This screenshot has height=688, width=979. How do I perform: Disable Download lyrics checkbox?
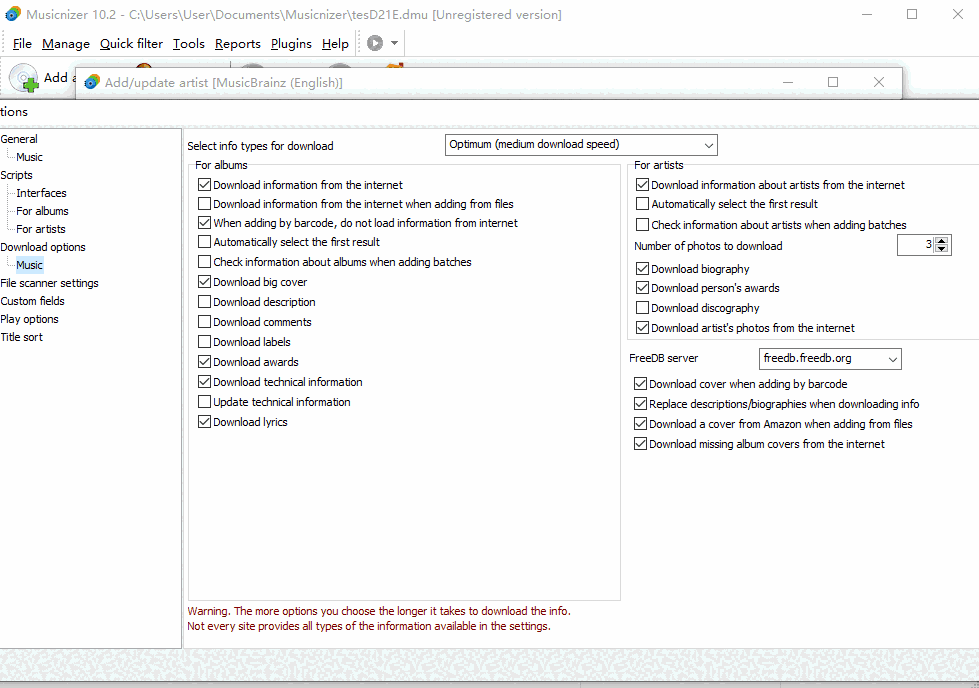(x=205, y=422)
